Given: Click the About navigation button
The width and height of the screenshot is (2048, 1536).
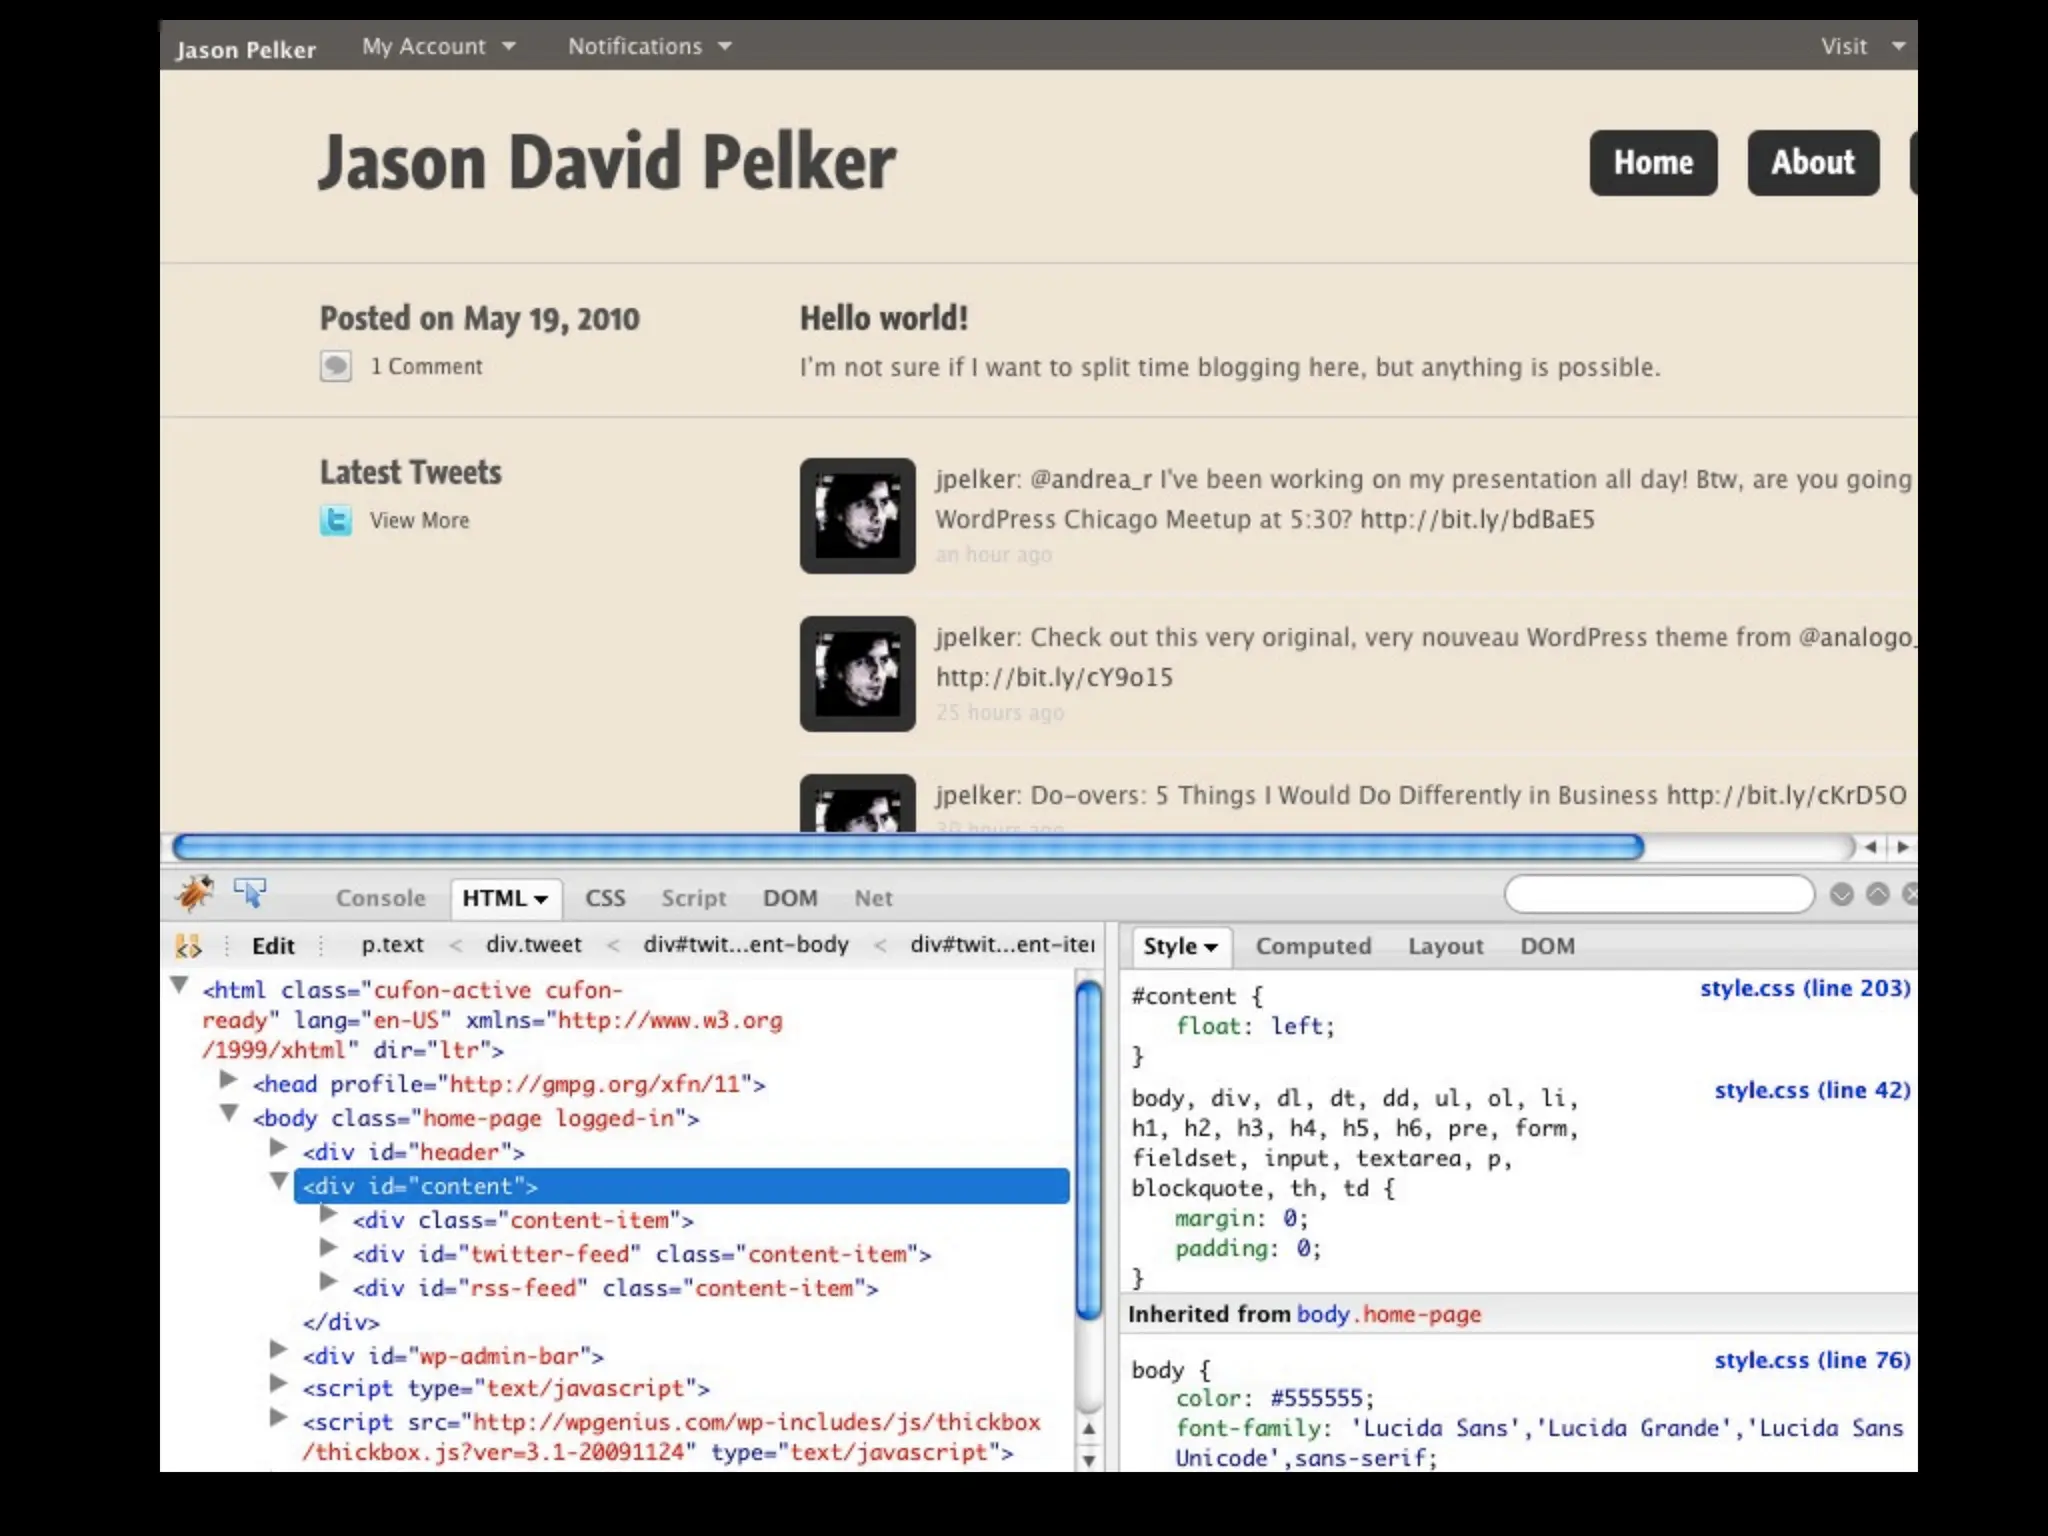Looking at the screenshot, I should pos(1812,162).
